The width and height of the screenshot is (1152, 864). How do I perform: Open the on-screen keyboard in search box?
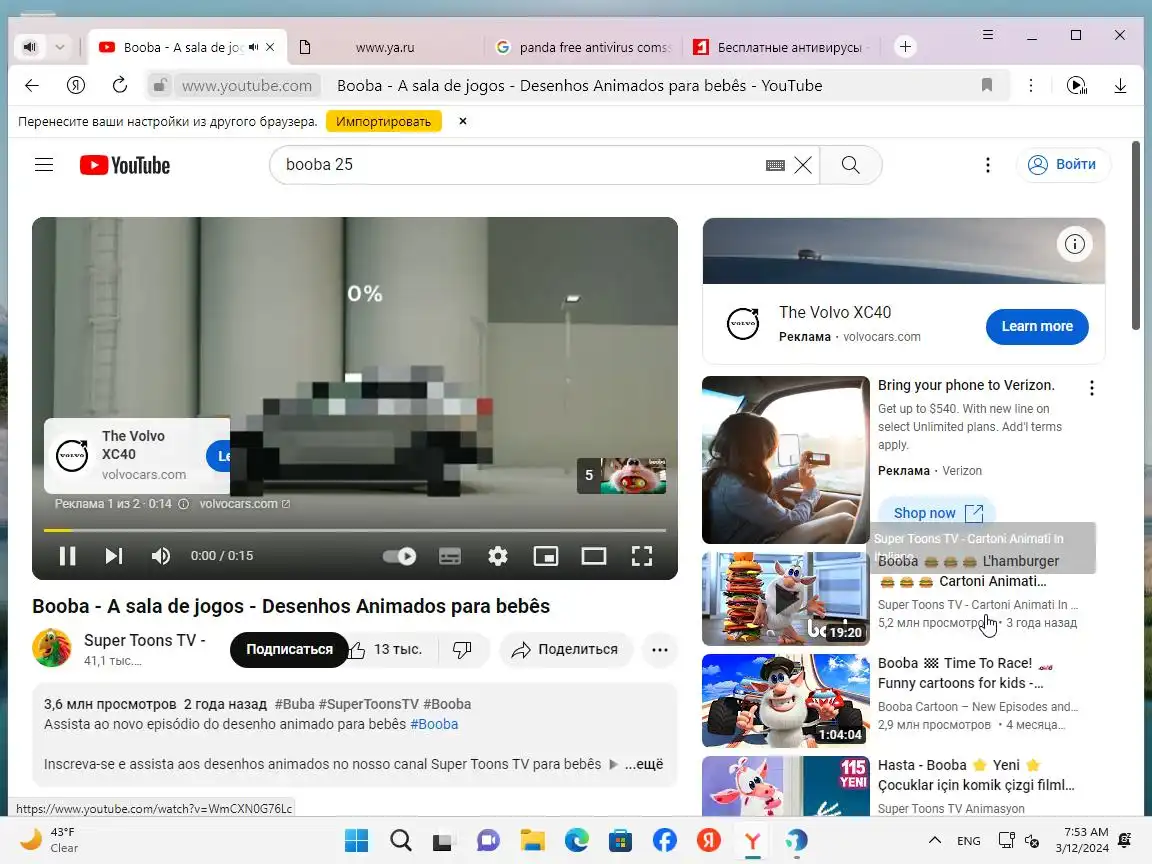[775, 165]
